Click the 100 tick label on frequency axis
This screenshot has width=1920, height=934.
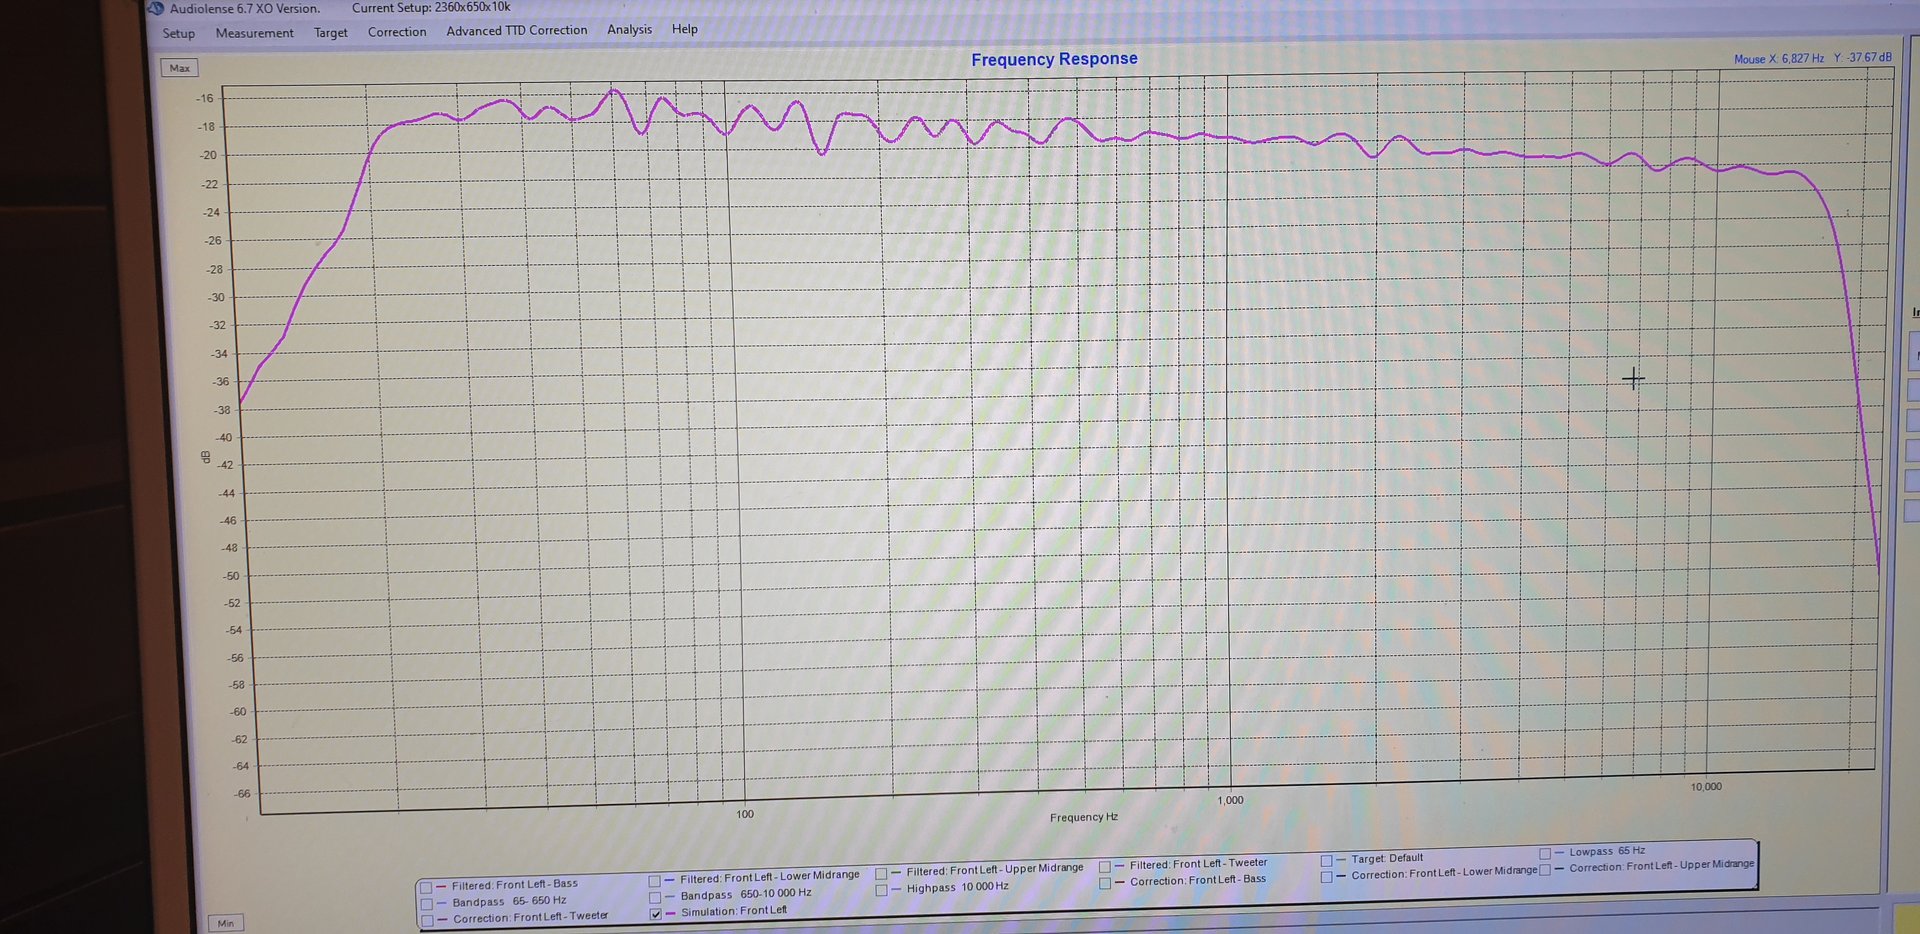(x=745, y=814)
